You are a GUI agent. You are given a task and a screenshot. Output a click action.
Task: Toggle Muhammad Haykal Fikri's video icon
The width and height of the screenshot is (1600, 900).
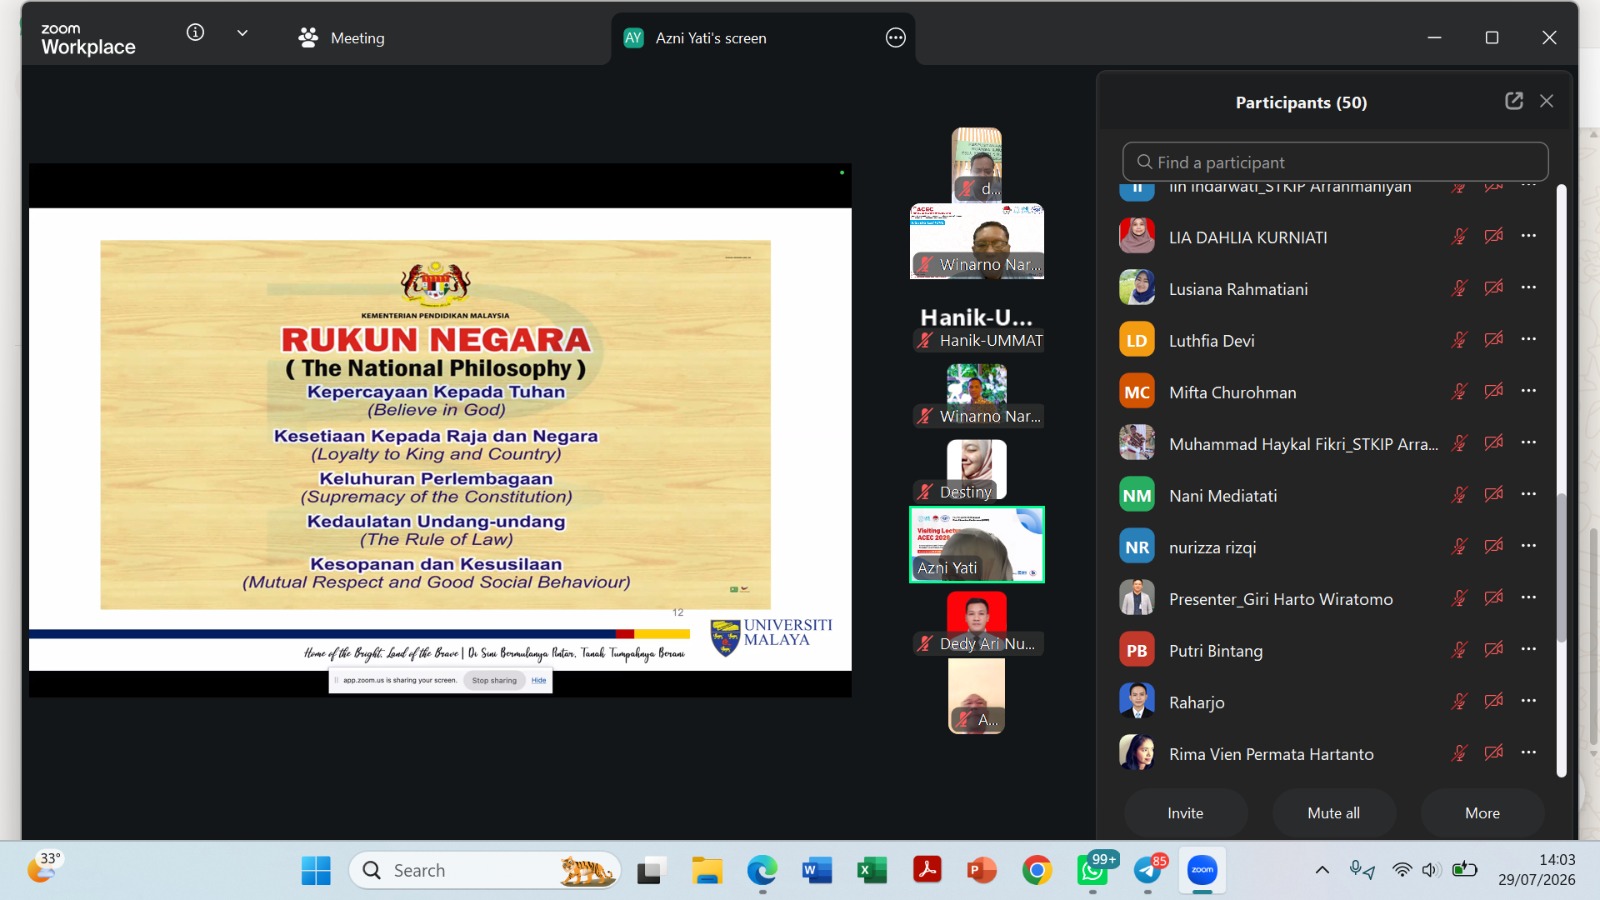pos(1494,443)
